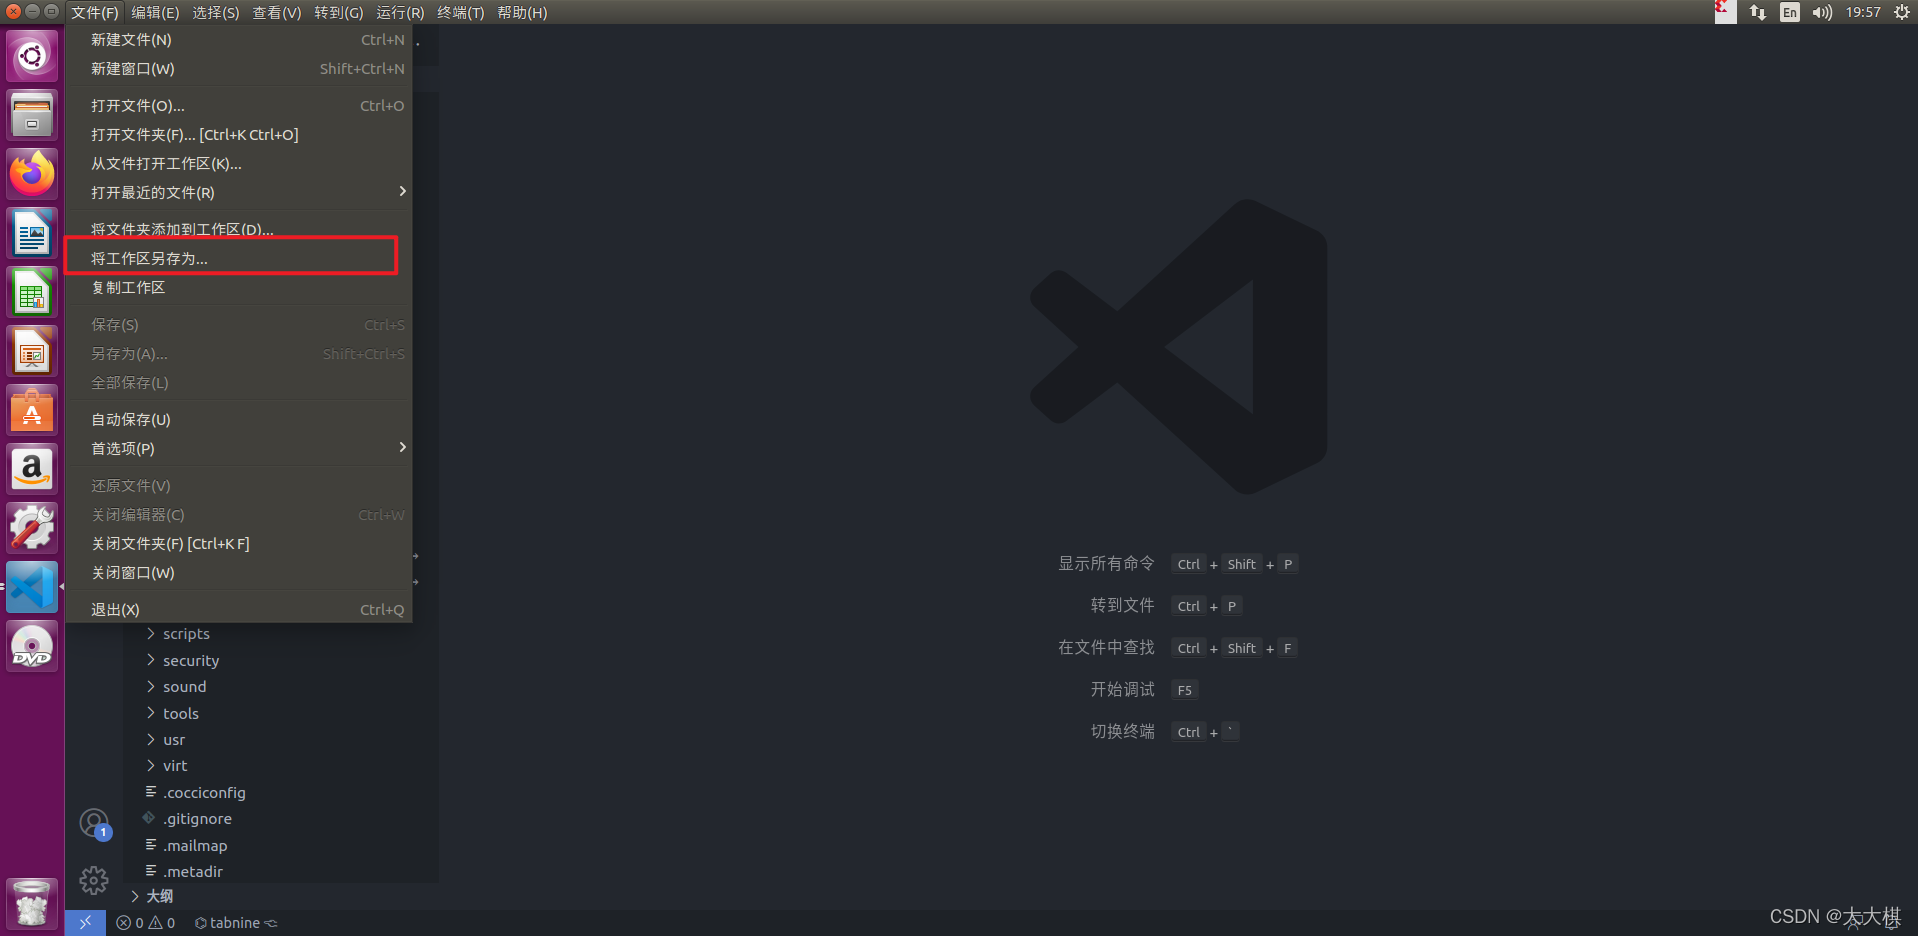Open the Ubuntu dash search icon
This screenshot has width=1918, height=936.
[x=32, y=56]
